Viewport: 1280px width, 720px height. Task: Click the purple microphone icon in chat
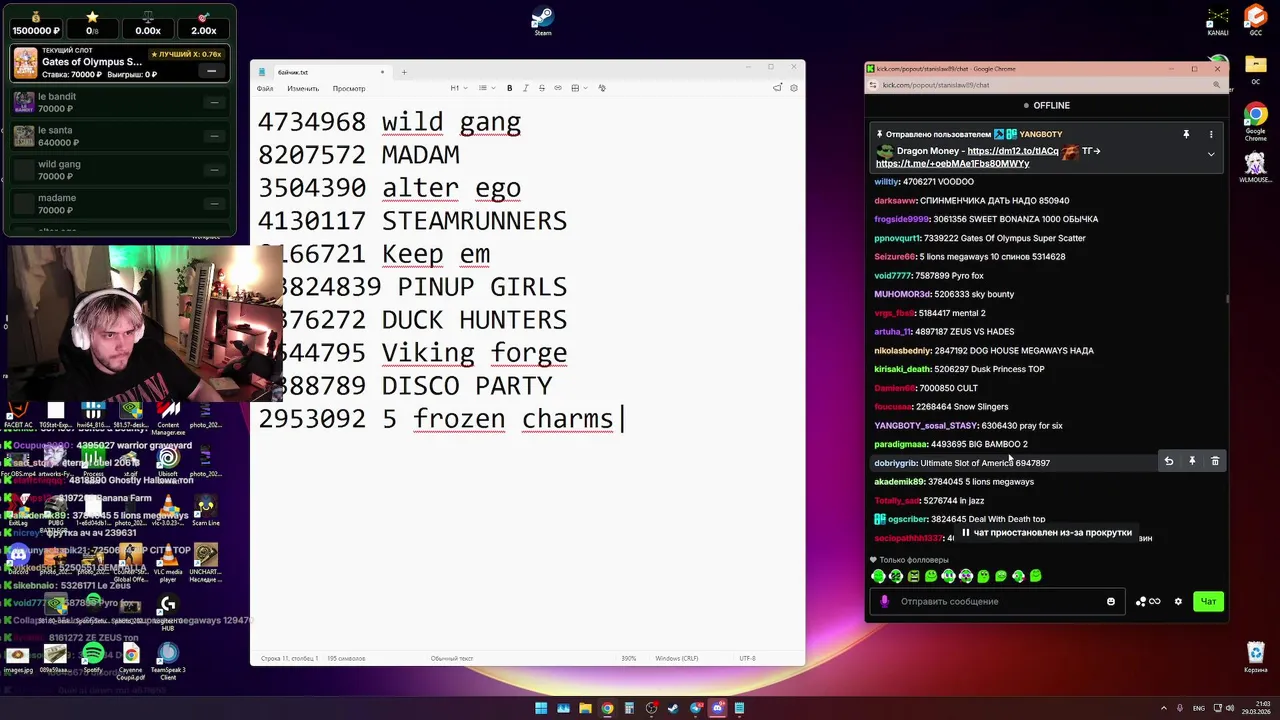click(x=884, y=601)
